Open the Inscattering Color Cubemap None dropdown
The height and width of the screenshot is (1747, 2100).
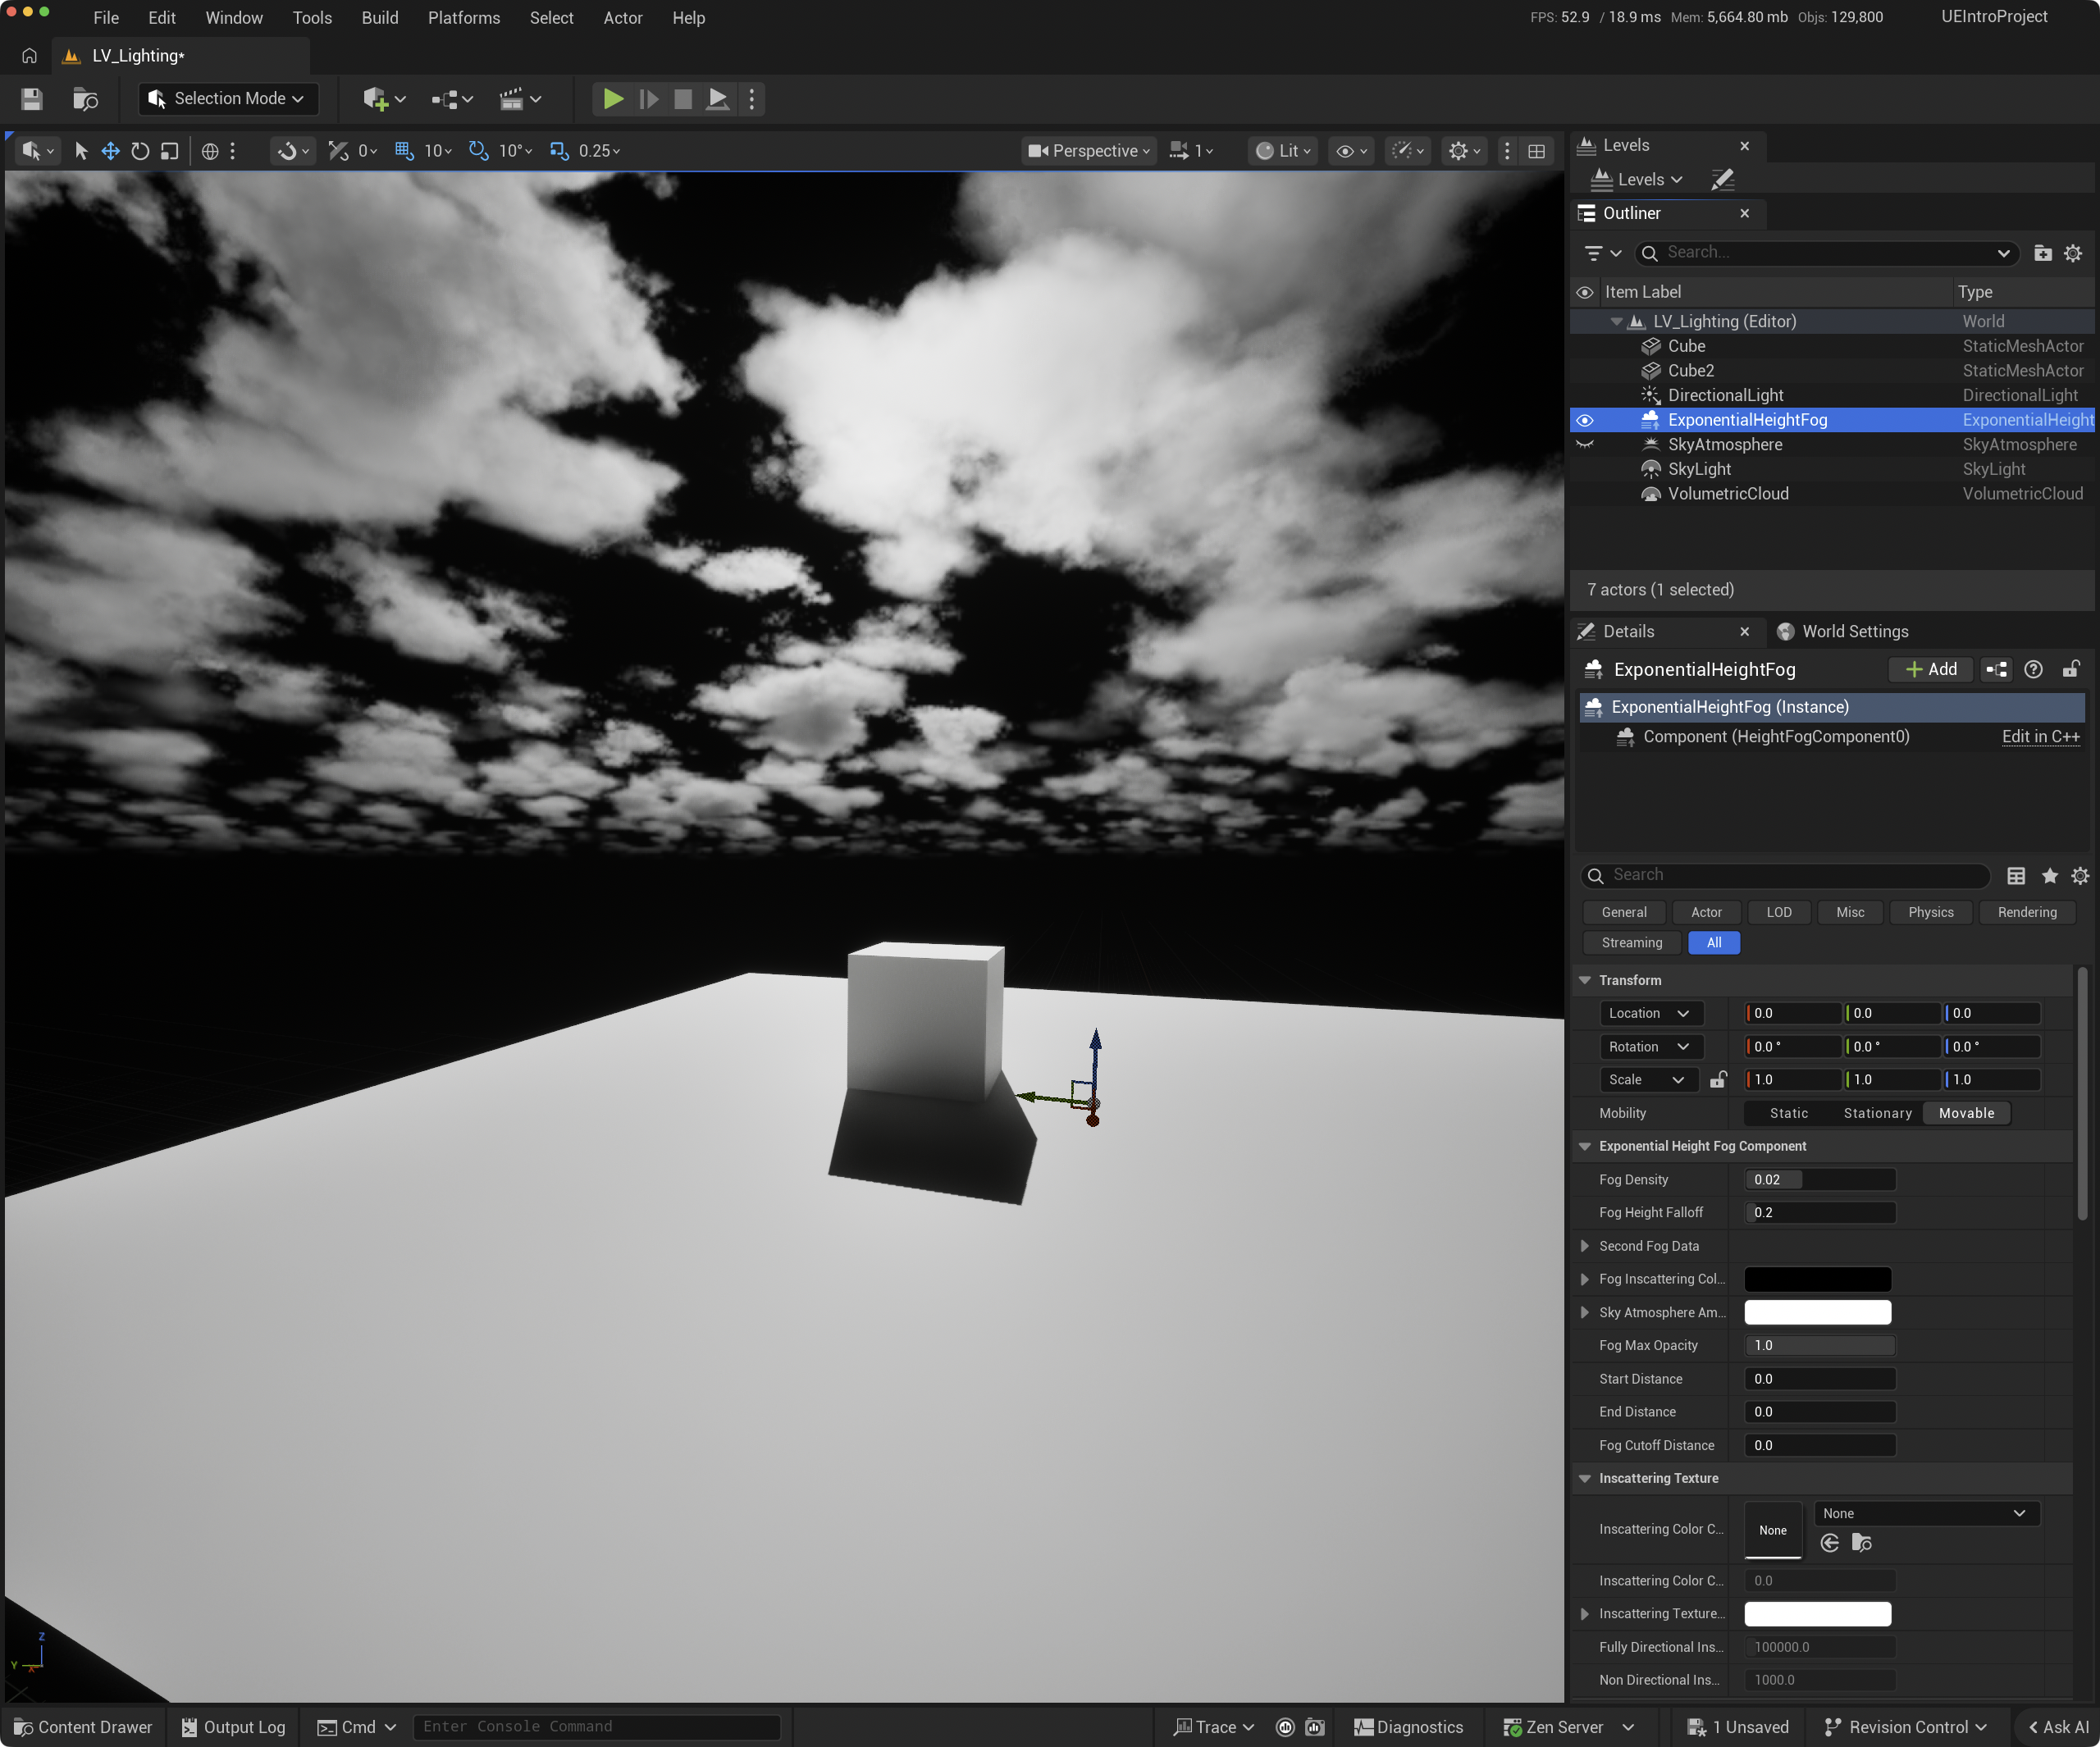(x=1926, y=1513)
